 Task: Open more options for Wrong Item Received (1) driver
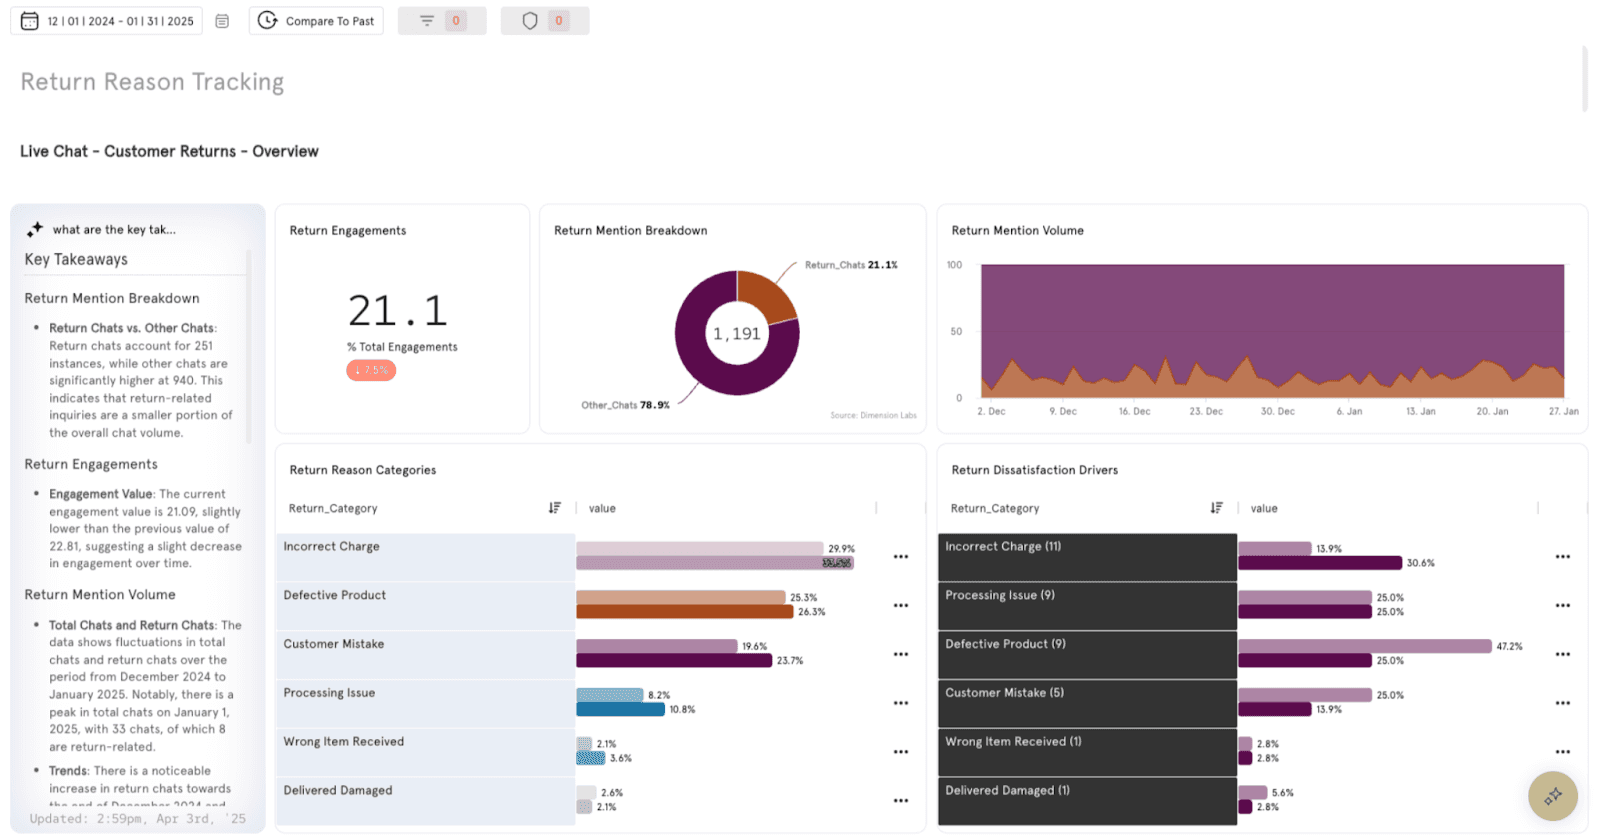[1563, 752]
